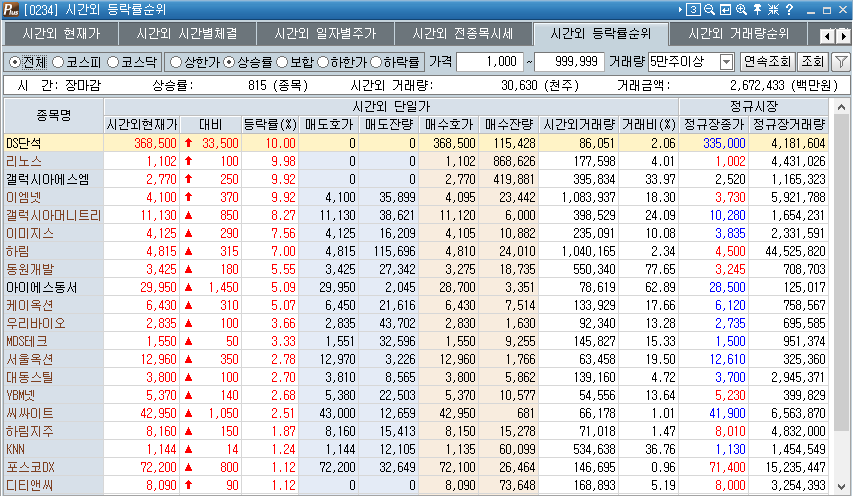Image resolution: width=853 pixels, height=496 pixels.
Task: Click the 조회 button
Action: pos(813,62)
